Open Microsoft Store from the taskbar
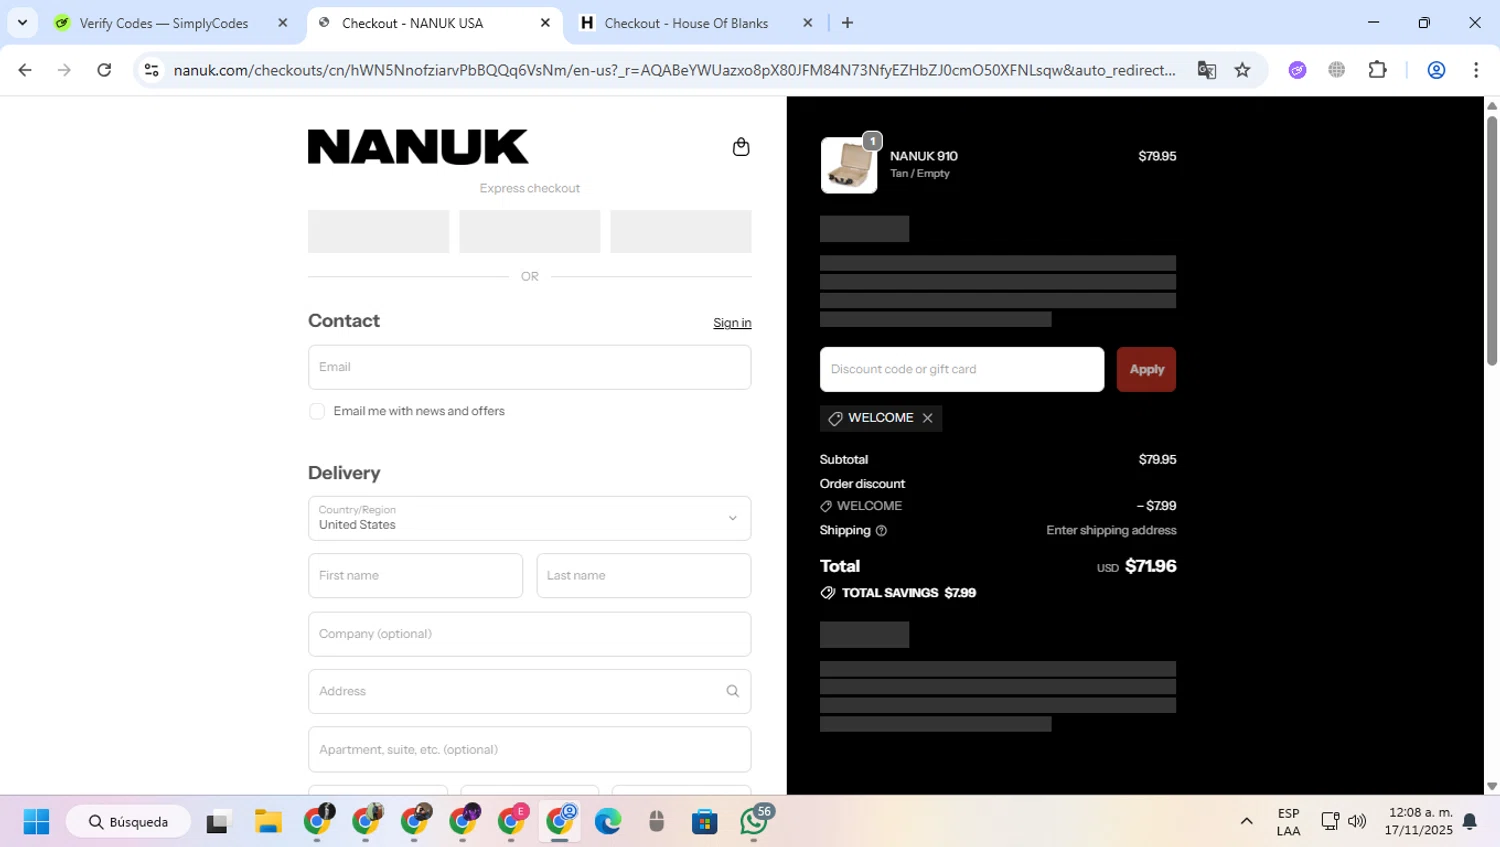 (705, 822)
